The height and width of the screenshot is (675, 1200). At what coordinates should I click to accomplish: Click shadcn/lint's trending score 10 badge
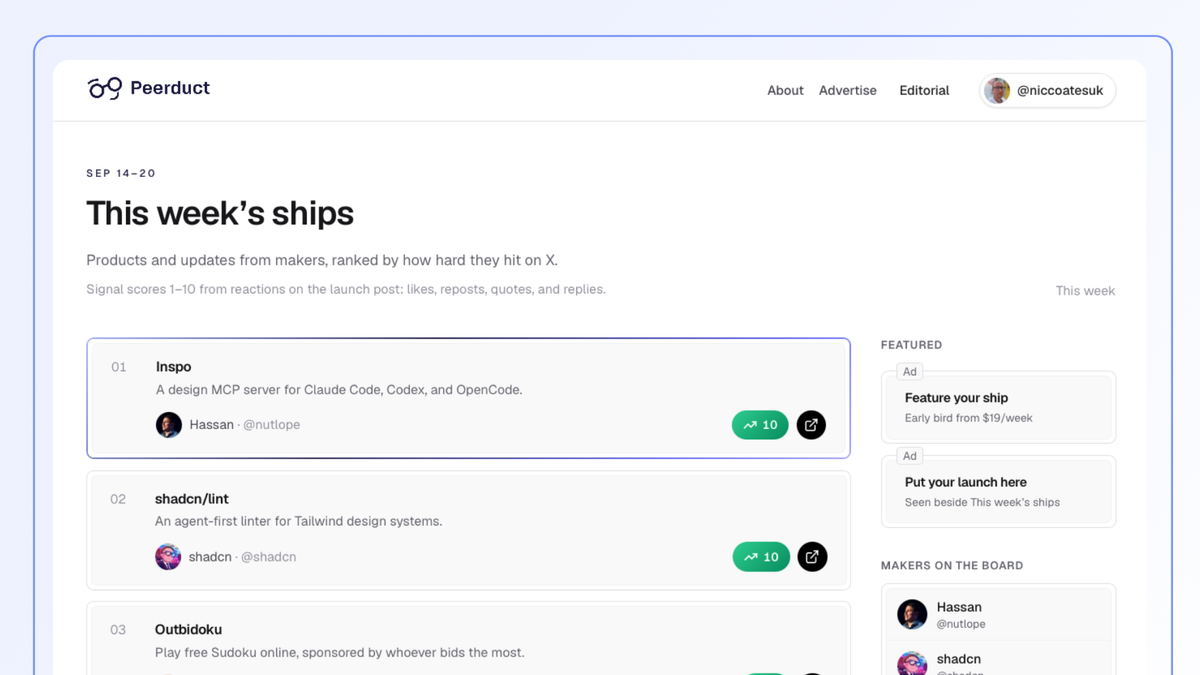point(761,557)
